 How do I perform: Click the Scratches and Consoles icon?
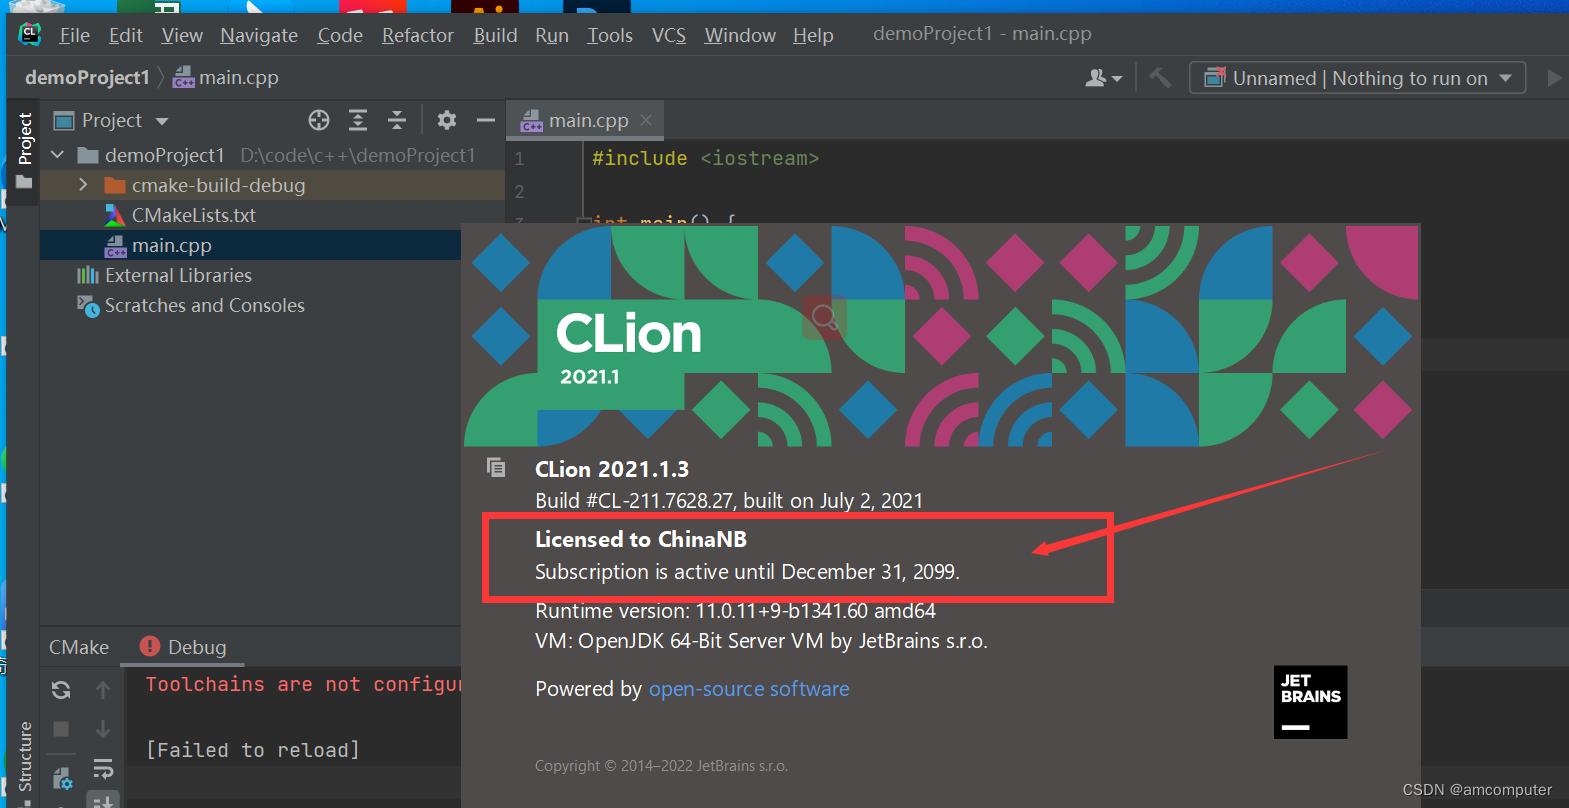click(x=88, y=305)
